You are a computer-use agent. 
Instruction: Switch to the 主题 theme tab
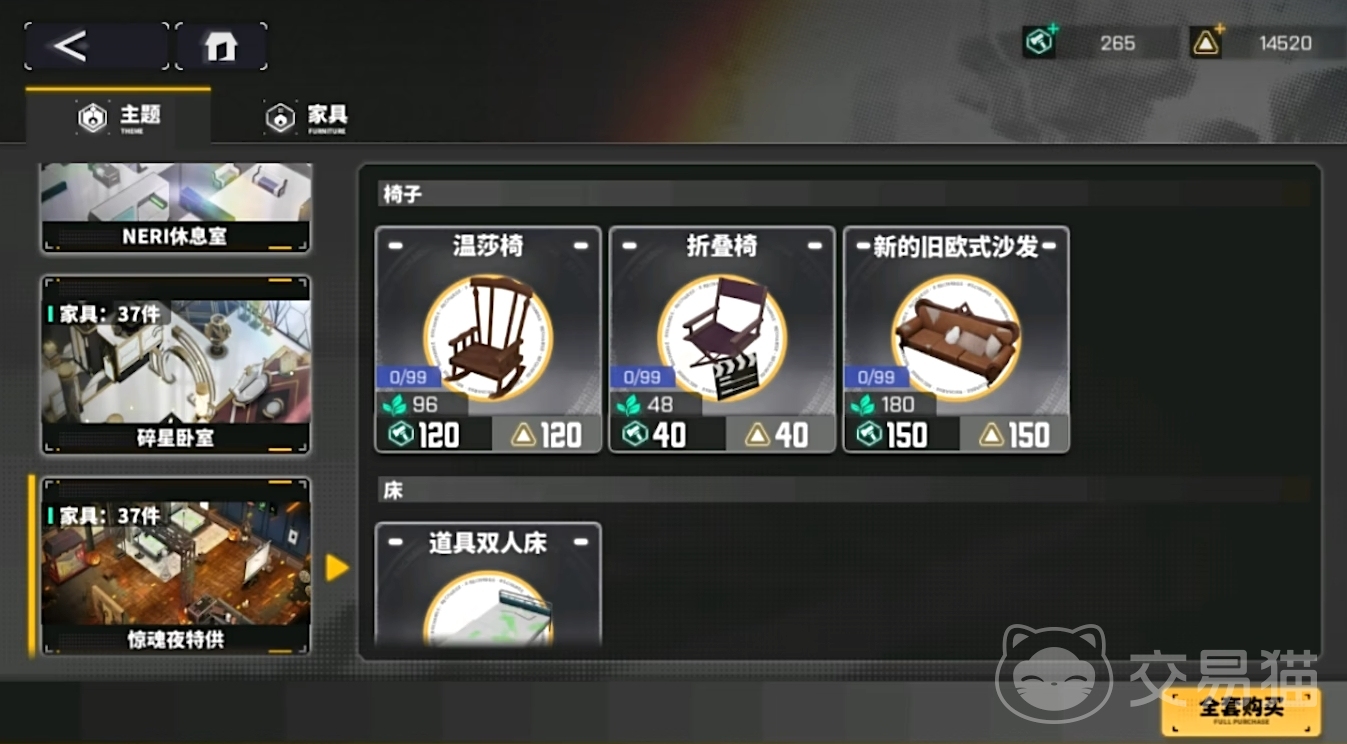(x=119, y=117)
